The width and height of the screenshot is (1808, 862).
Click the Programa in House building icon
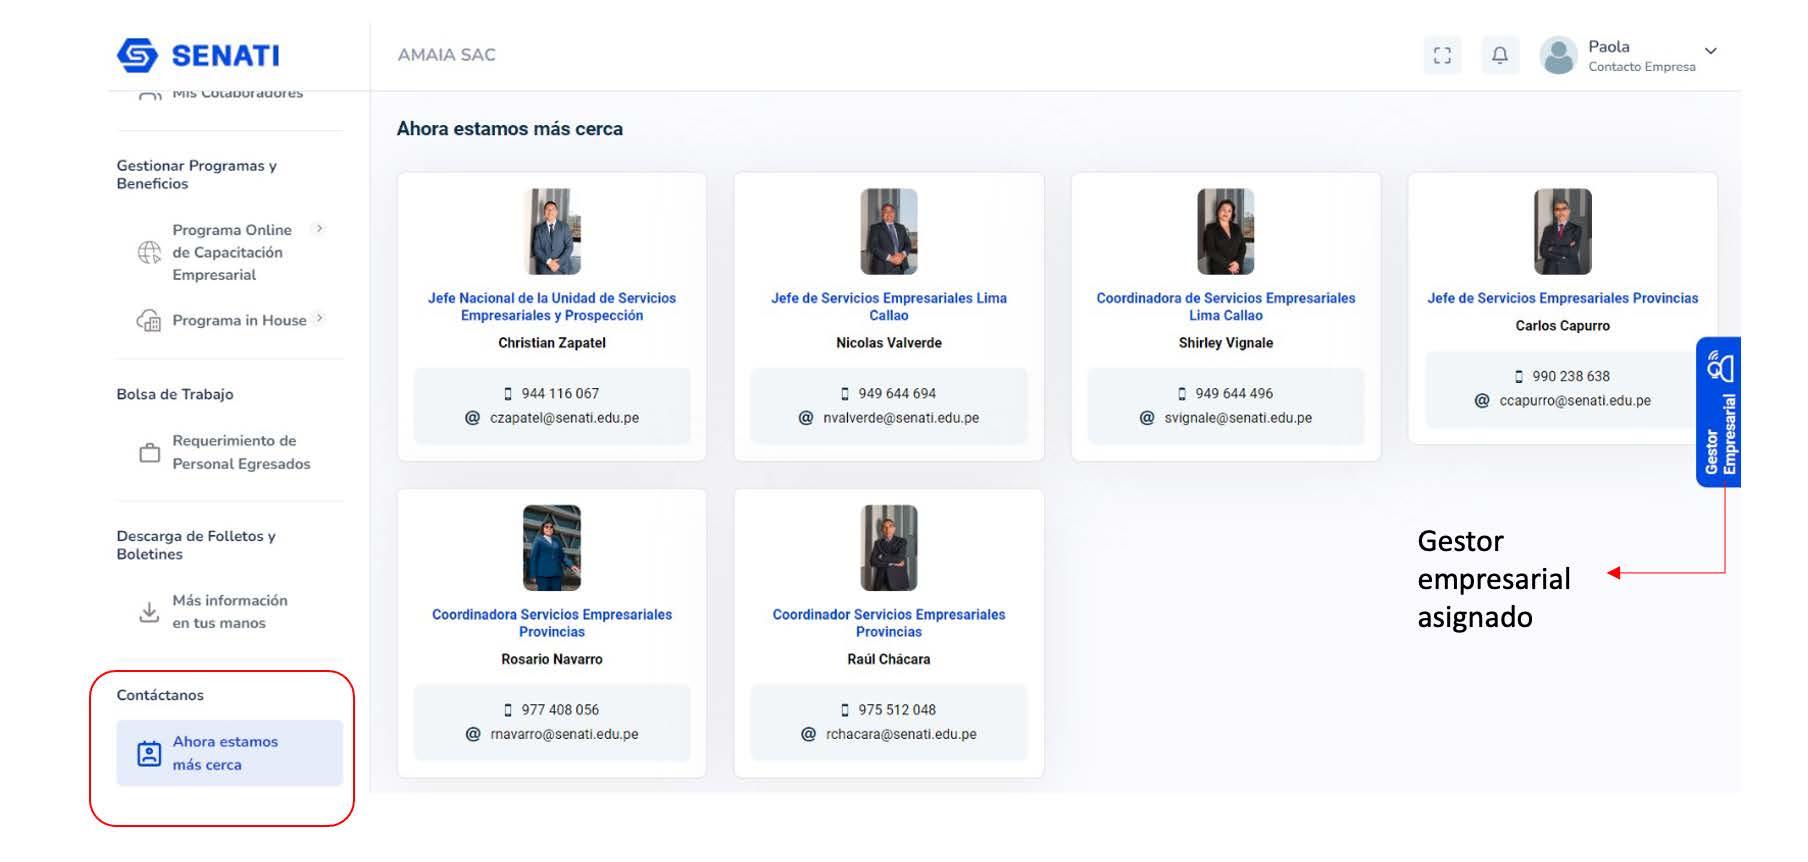(149, 320)
